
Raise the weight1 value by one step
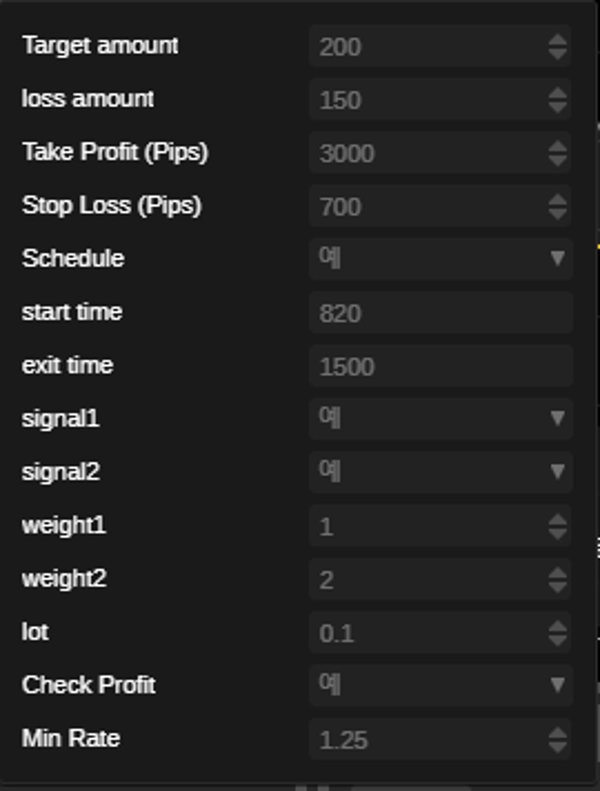click(x=557, y=520)
